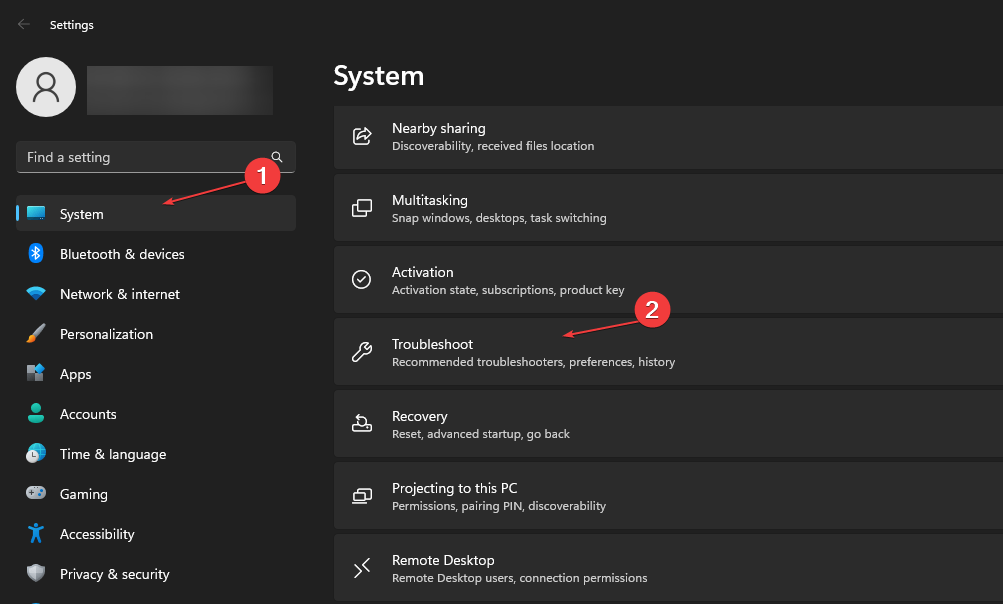Open Troubleshoot settings

(x=660, y=352)
